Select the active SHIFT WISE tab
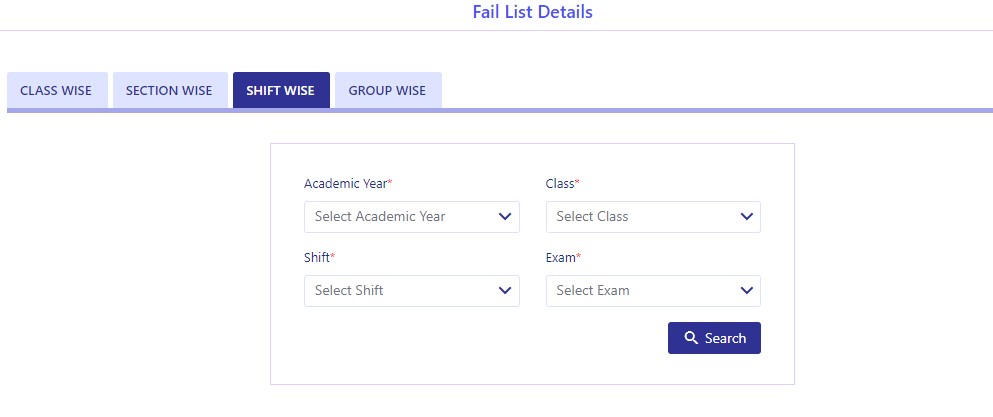Image resolution: width=993 pixels, height=417 pixels. point(281,90)
